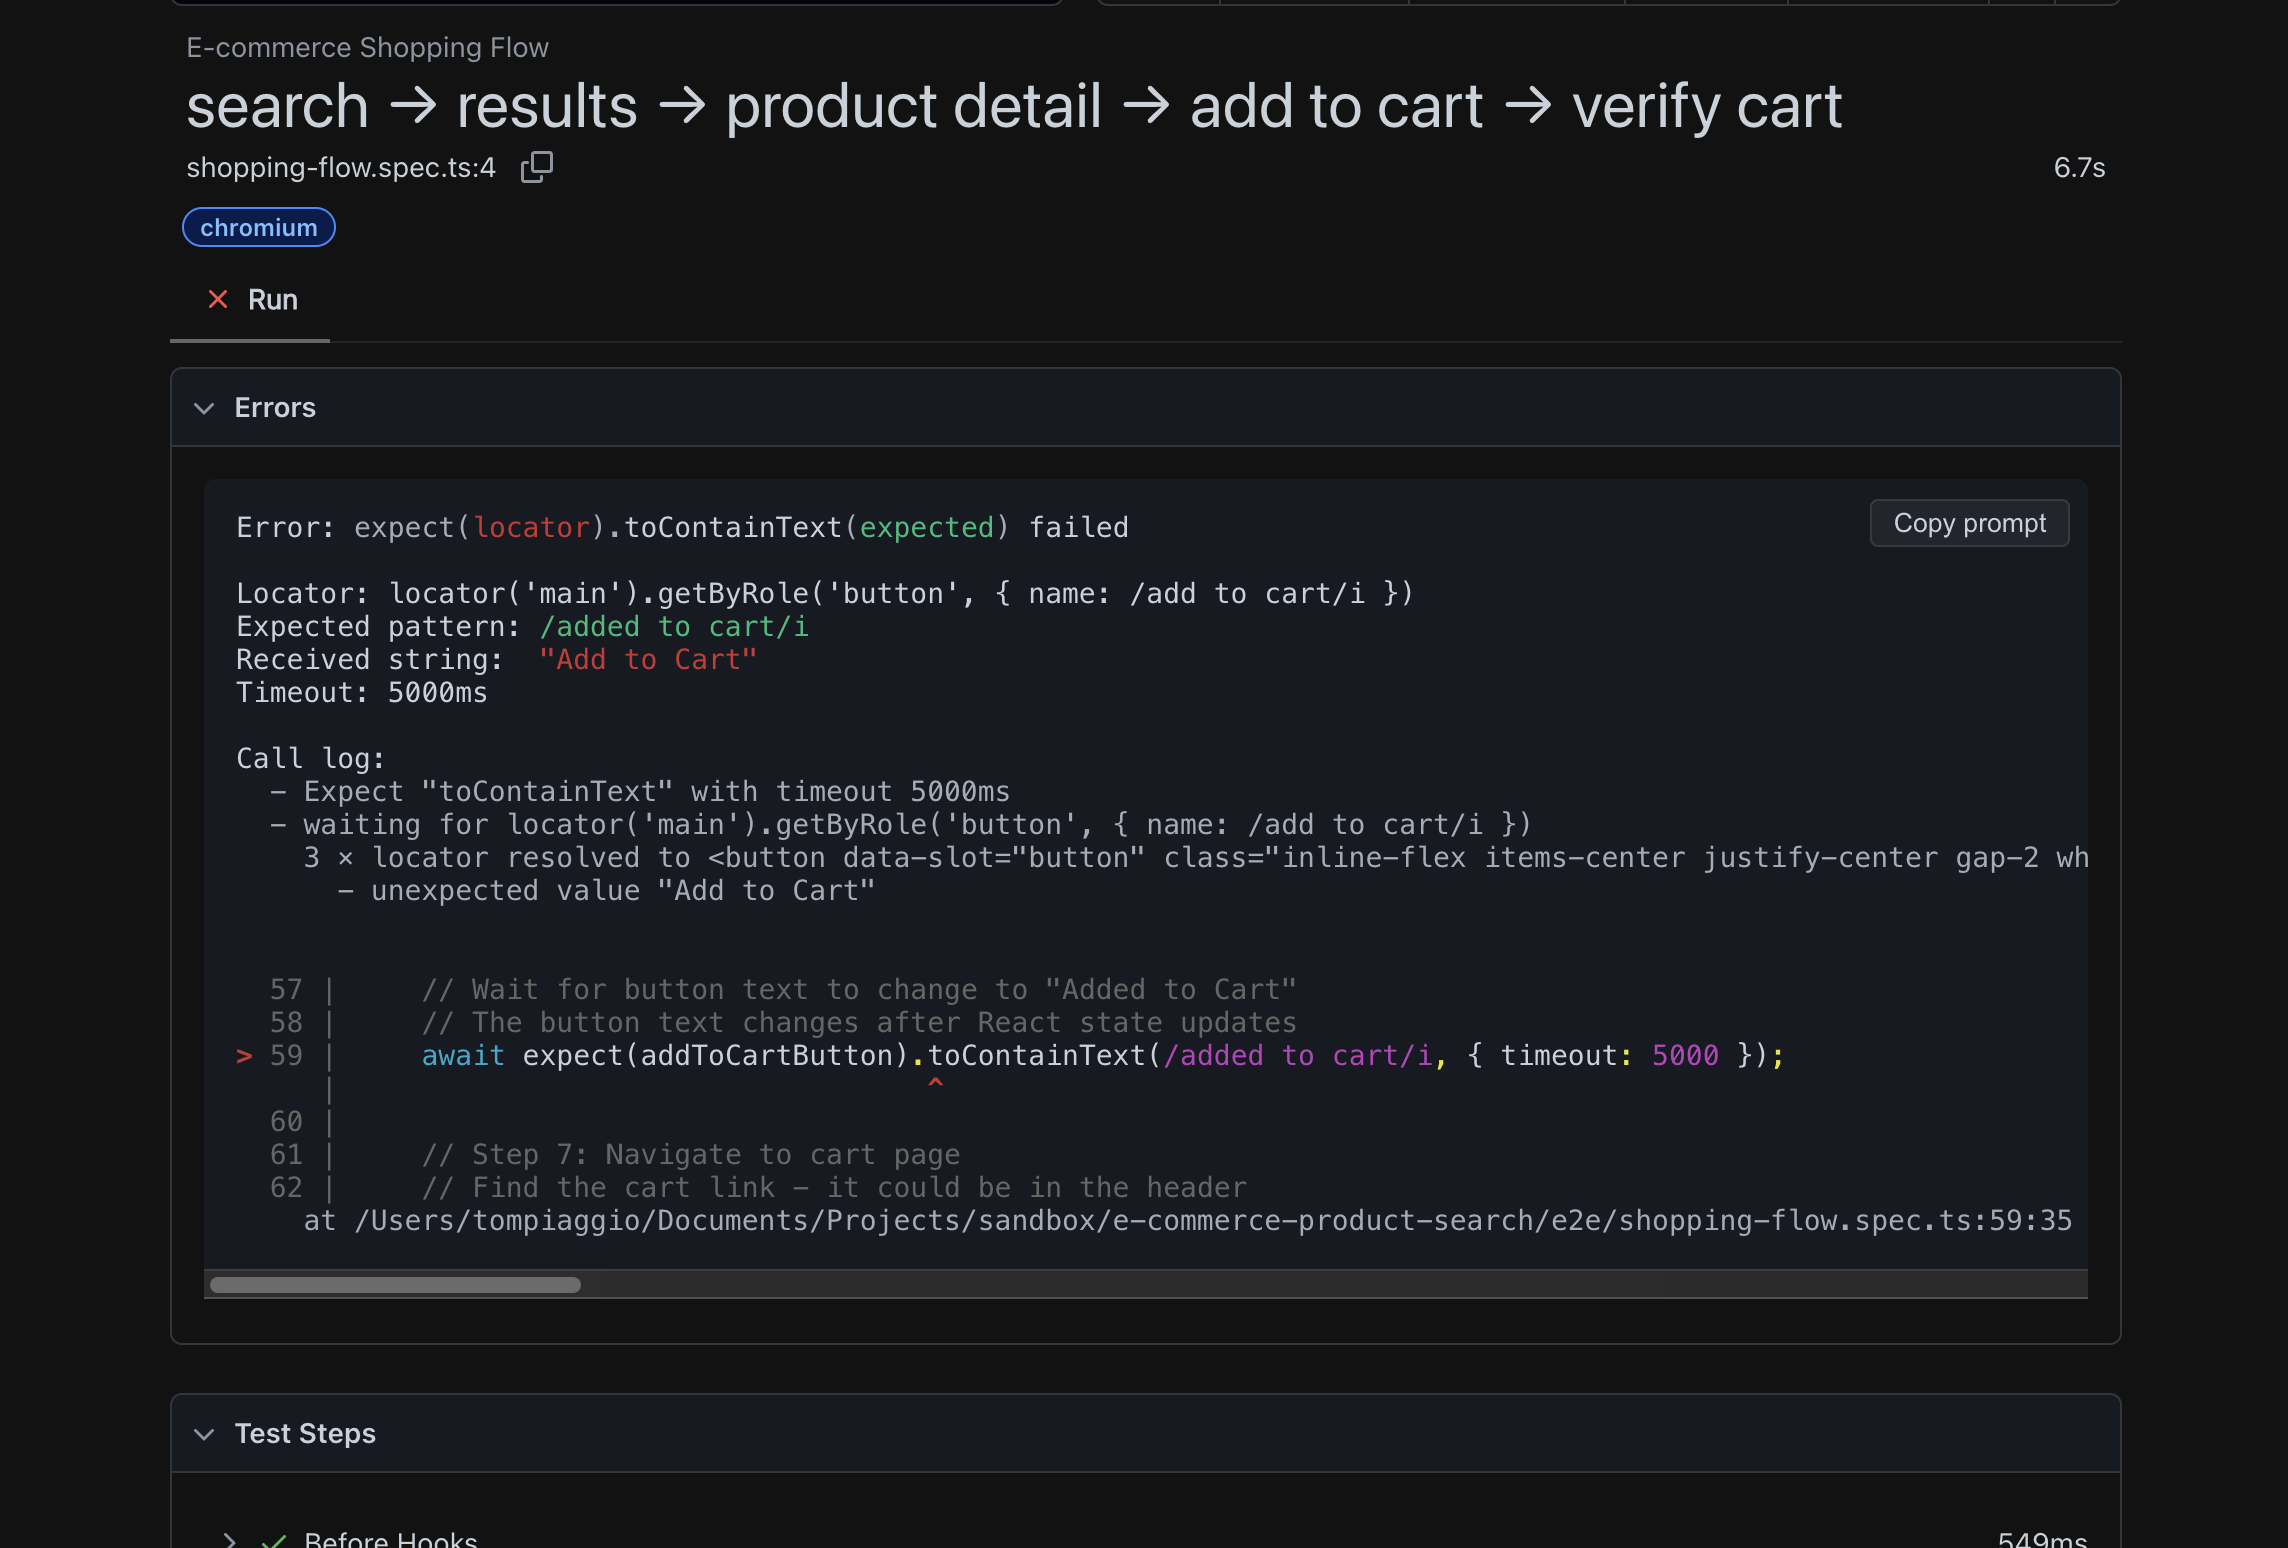Image resolution: width=2288 pixels, height=1548 pixels.
Task: Collapse the Errors section chevron
Action: pos(204,408)
